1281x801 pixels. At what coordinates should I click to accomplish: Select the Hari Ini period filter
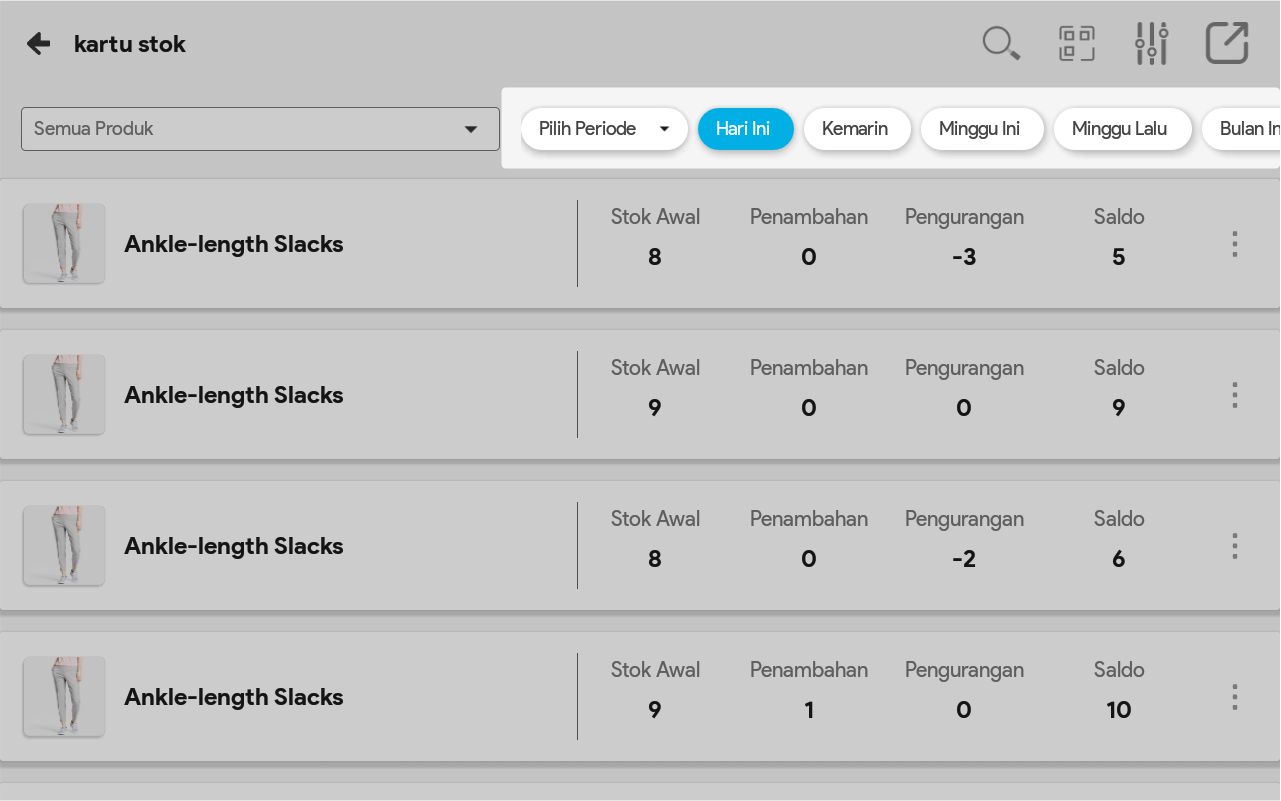[745, 129]
